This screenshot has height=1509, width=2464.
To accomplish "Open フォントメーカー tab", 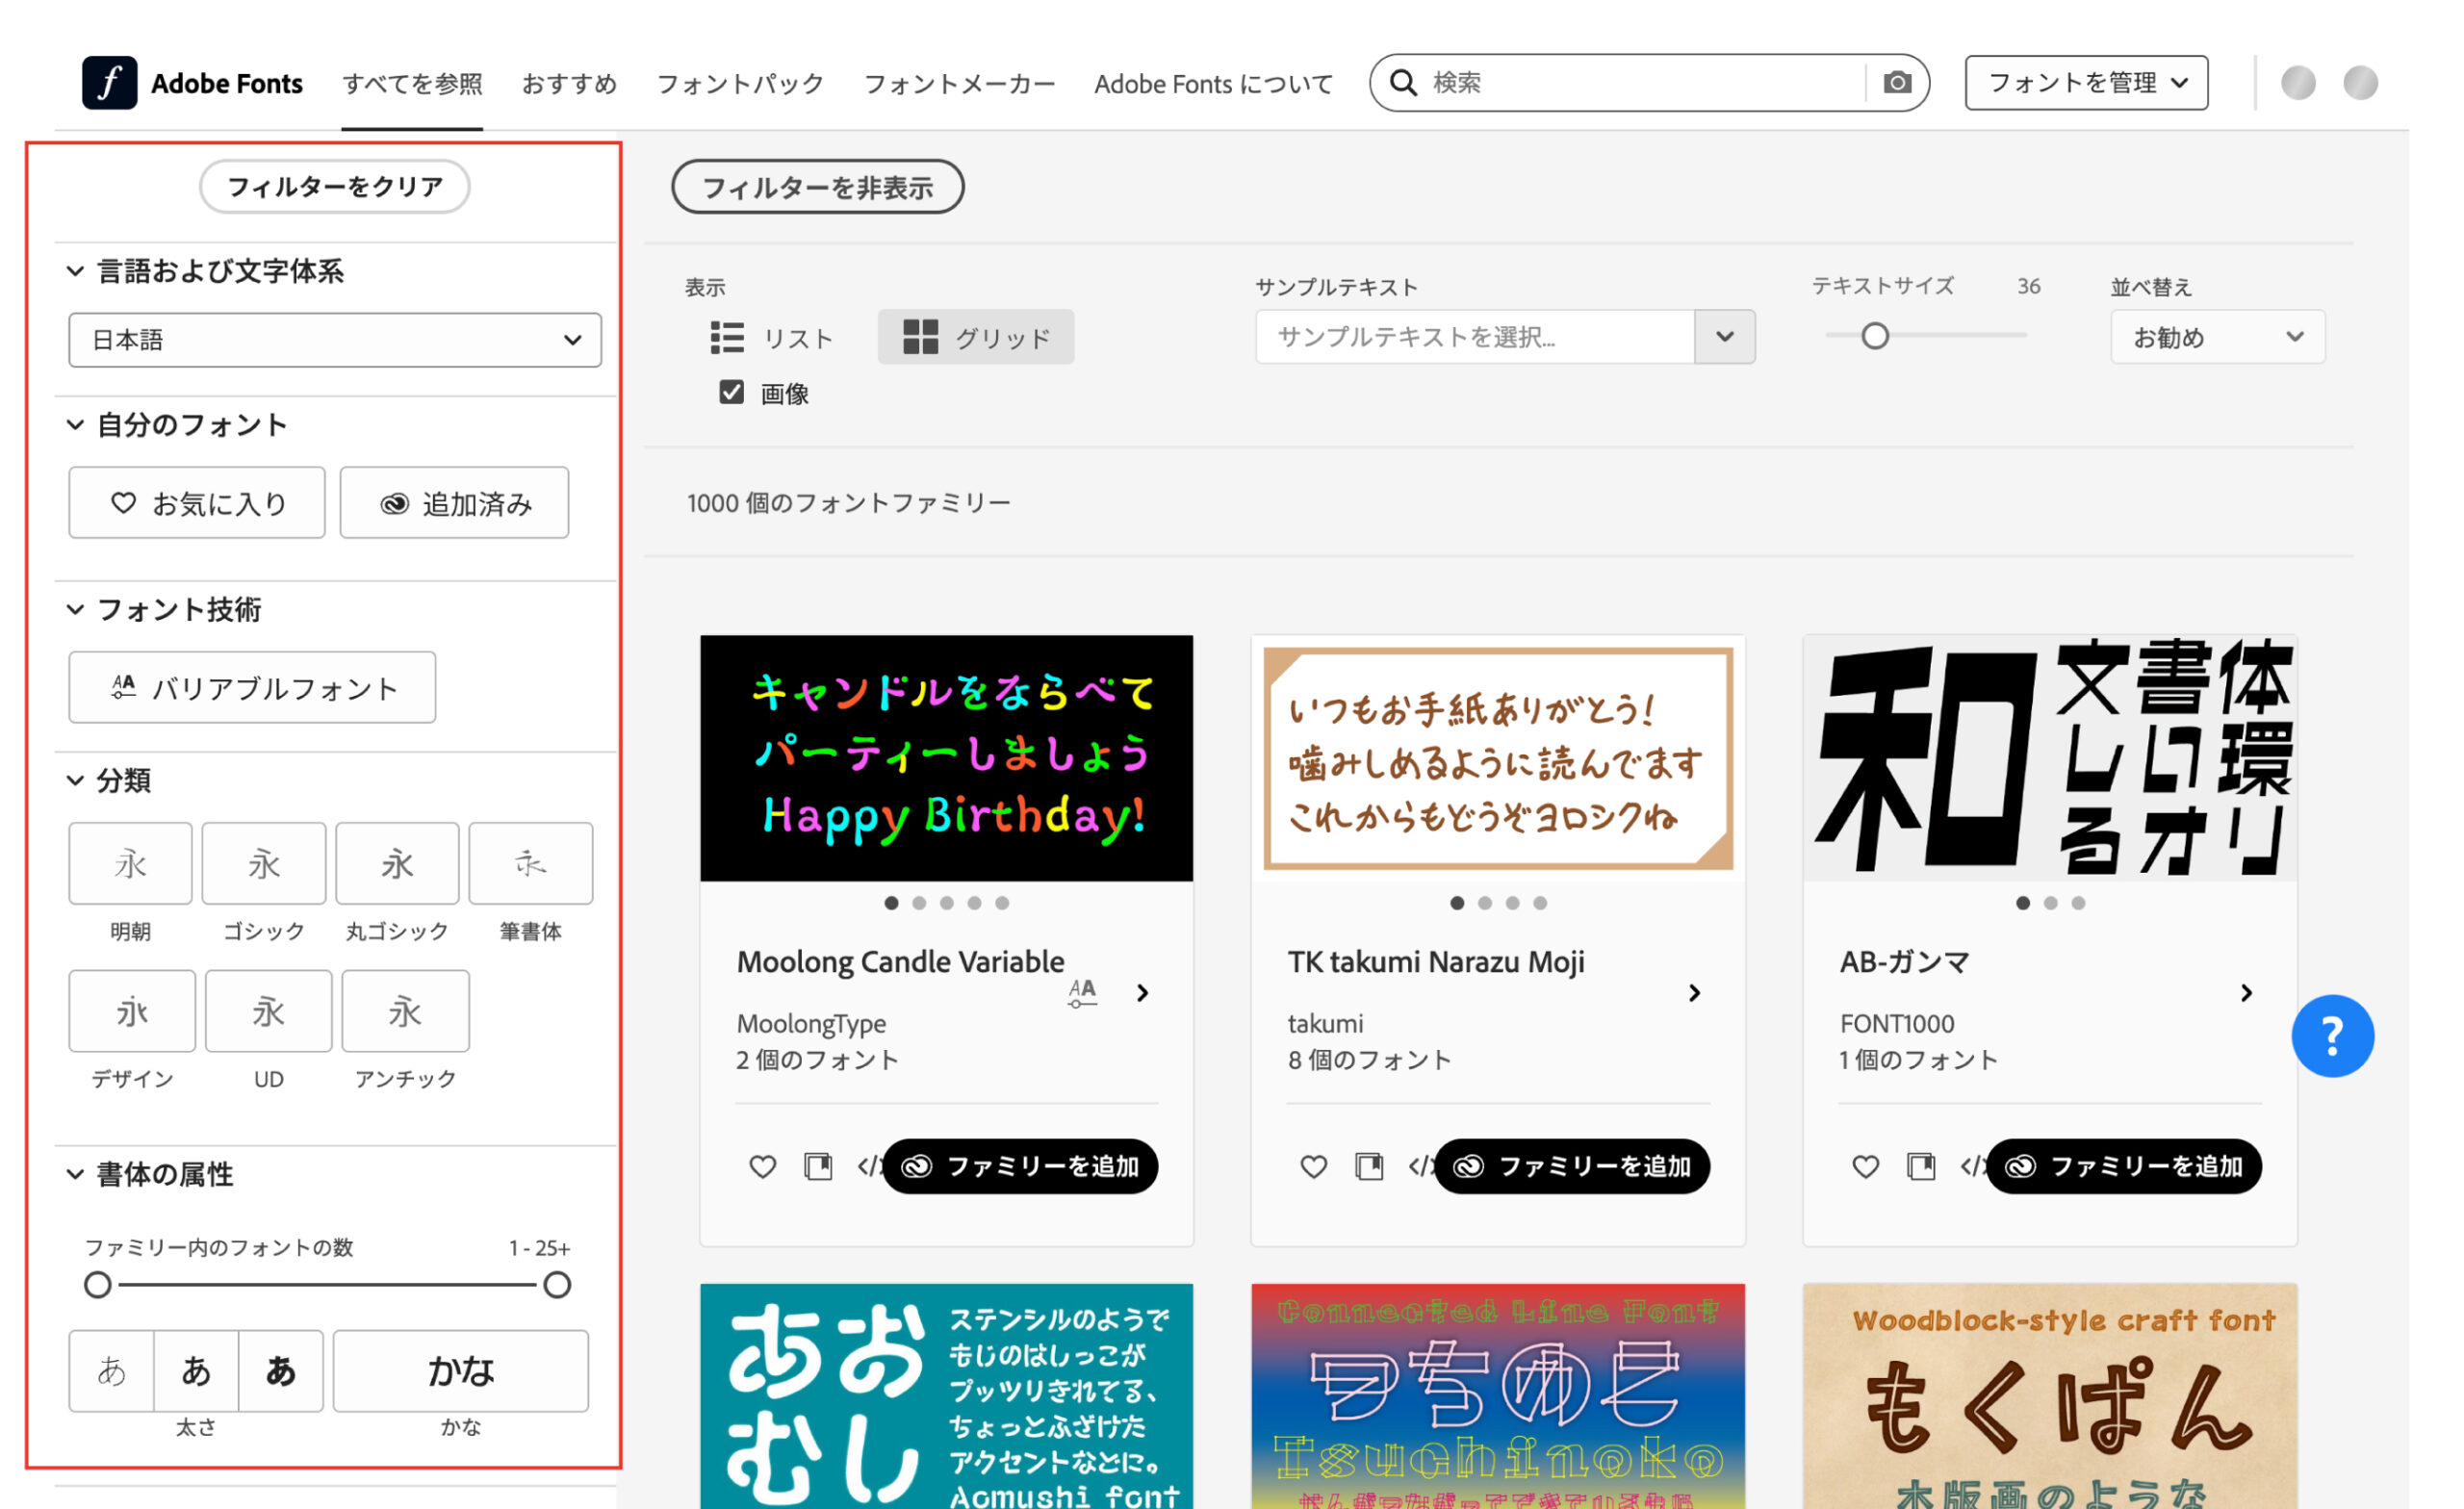I will (x=959, y=84).
